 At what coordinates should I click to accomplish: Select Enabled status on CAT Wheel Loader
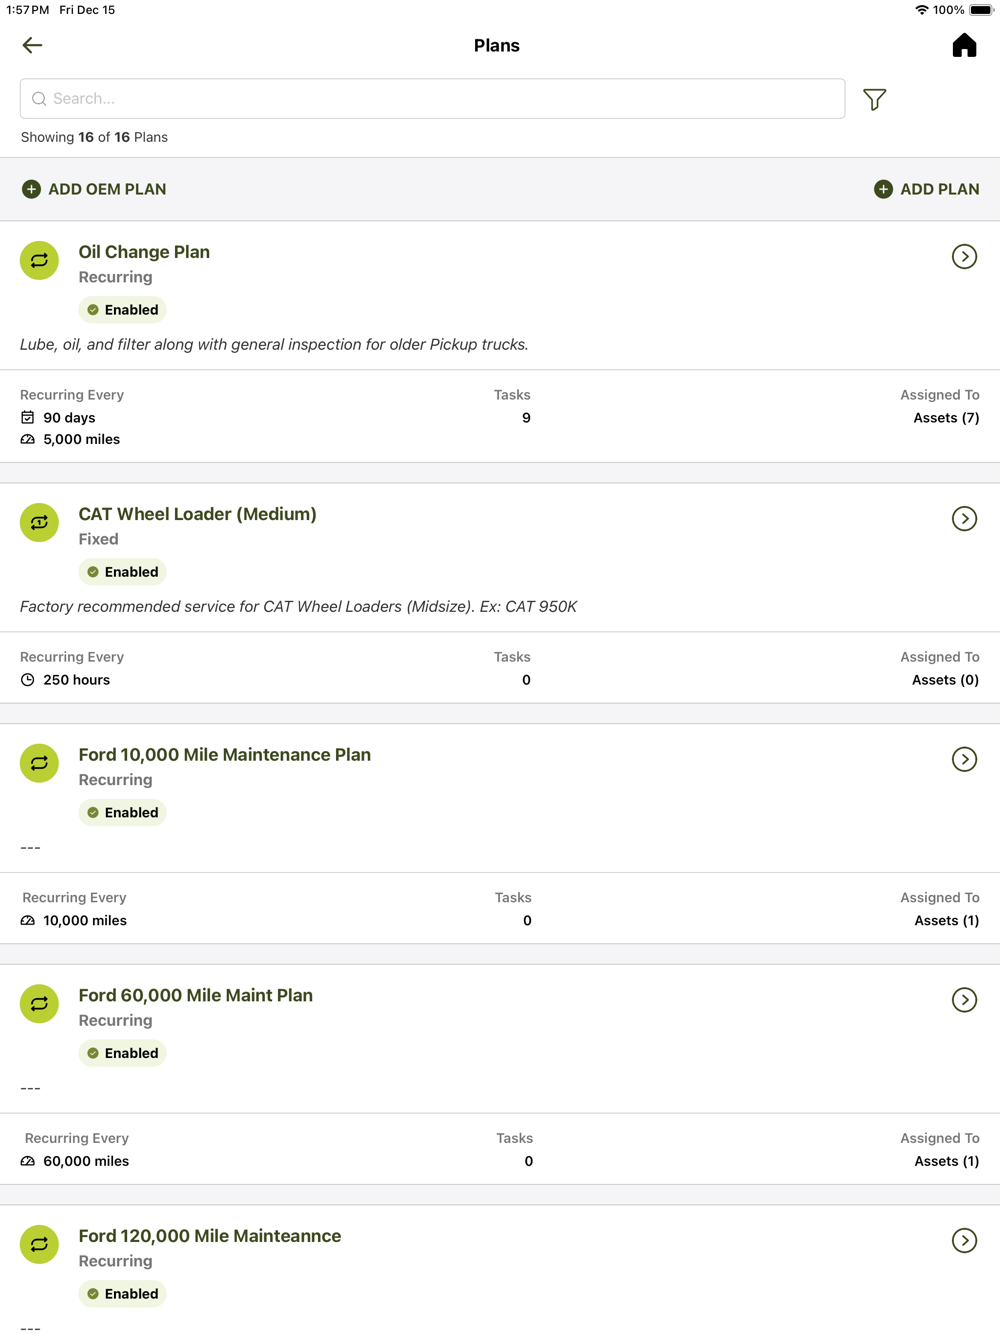122,572
